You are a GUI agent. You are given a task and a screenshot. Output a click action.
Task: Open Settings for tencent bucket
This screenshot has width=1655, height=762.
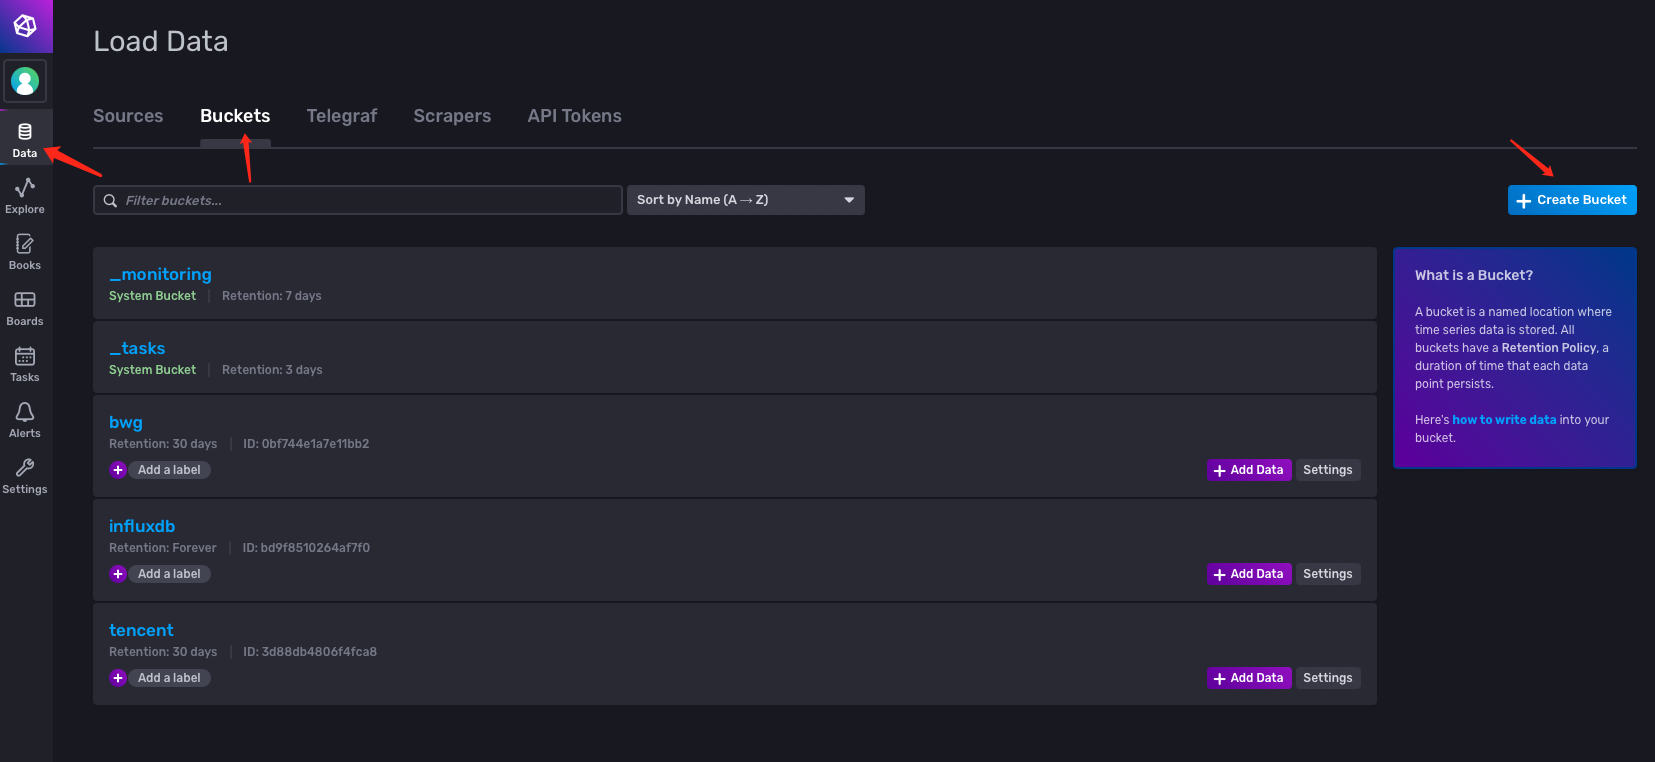click(1328, 678)
